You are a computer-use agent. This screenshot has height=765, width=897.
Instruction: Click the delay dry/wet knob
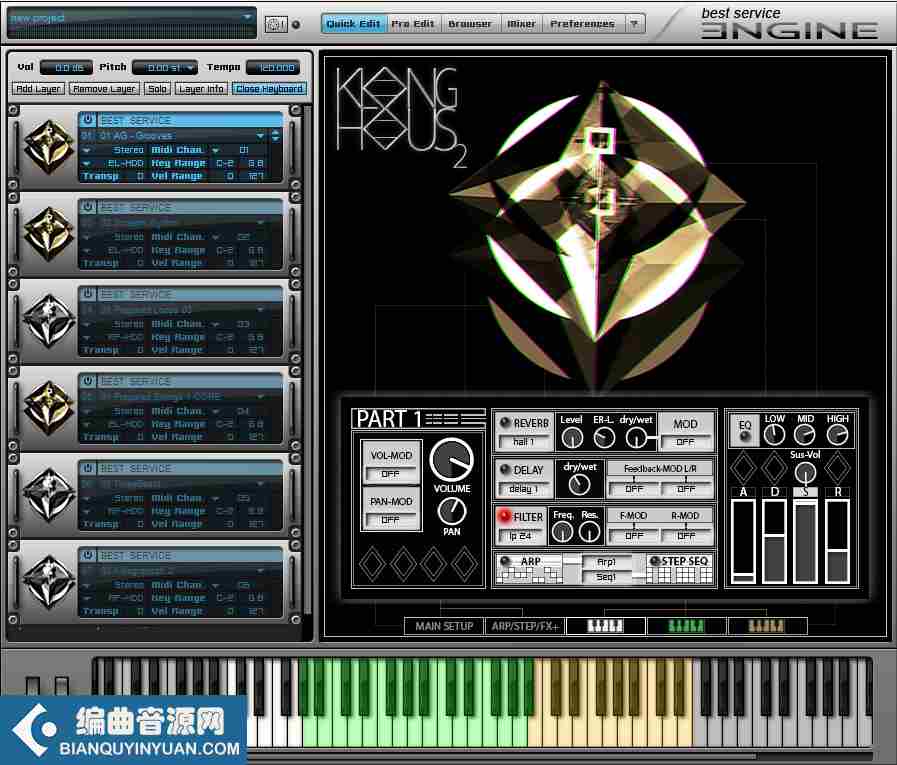(x=579, y=485)
